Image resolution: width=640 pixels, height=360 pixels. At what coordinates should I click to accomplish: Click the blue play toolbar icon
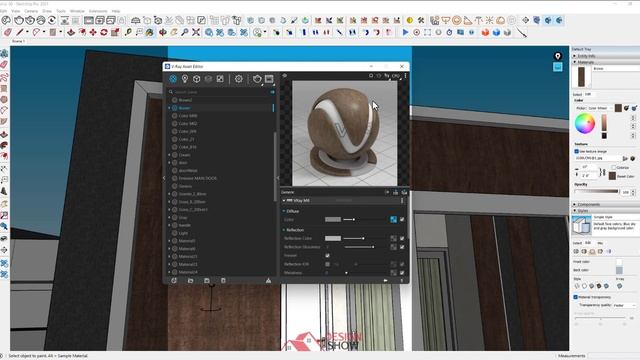[405, 32]
